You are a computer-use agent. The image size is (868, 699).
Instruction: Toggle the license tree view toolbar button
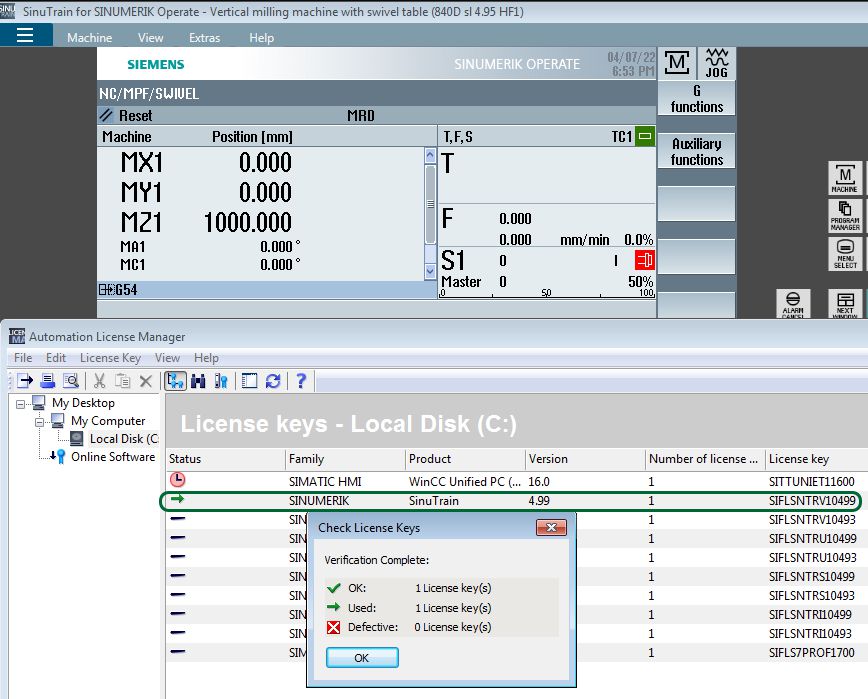[175, 381]
